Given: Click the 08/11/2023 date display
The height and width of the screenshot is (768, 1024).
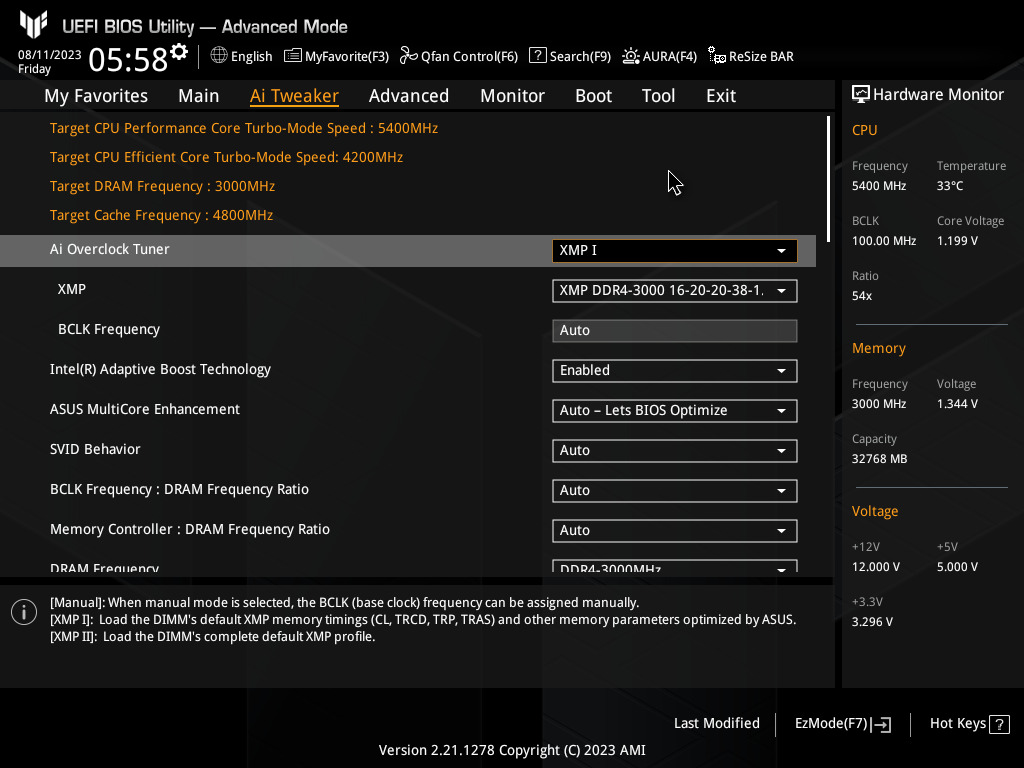Looking at the screenshot, I should click(50, 55).
